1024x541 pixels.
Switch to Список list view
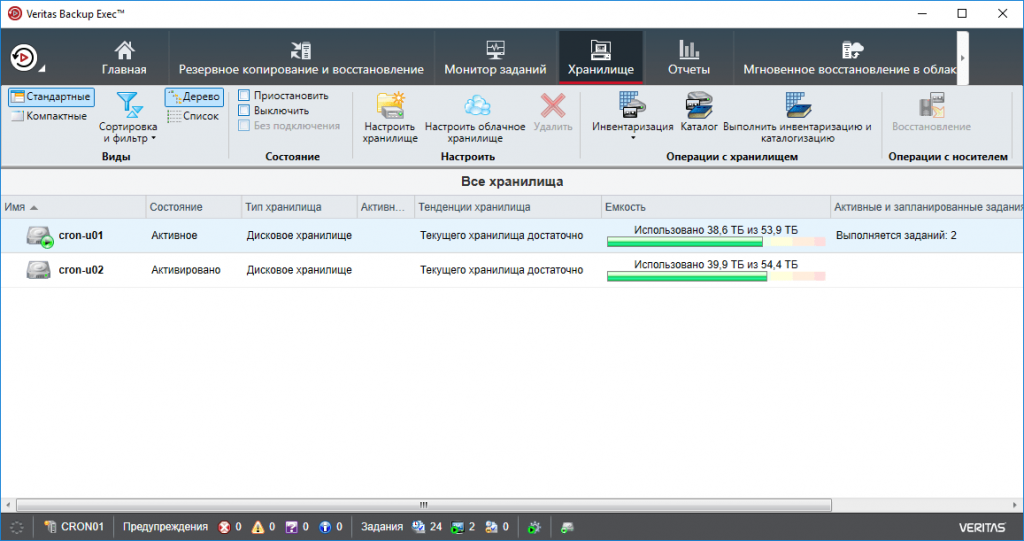tap(193, 116)
